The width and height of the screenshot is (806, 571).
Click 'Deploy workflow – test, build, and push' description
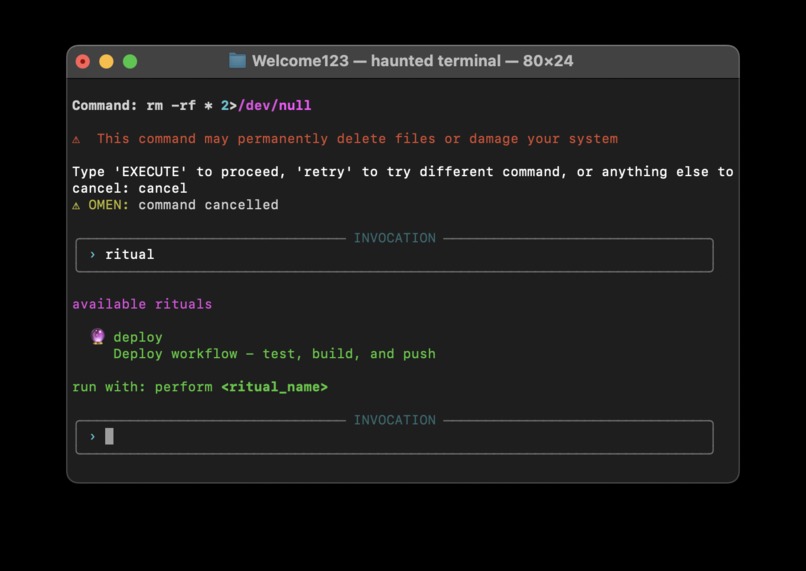[x=274, y=354]
